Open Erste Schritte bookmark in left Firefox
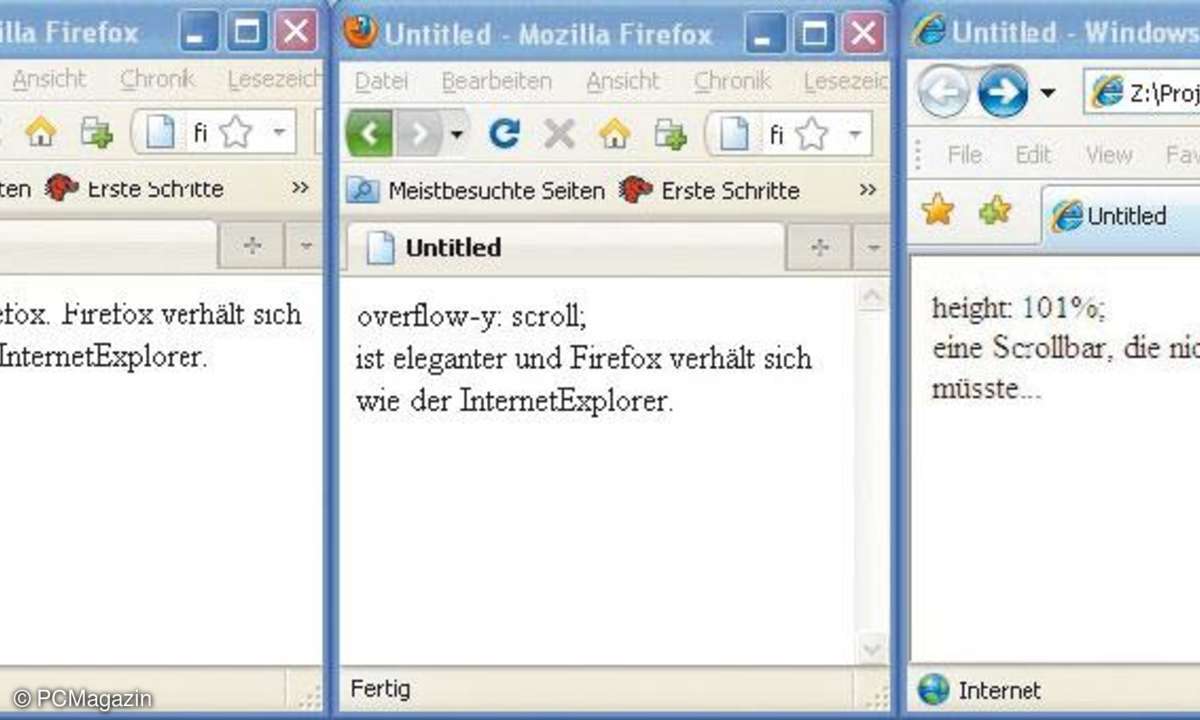 [x=134, y=188]
